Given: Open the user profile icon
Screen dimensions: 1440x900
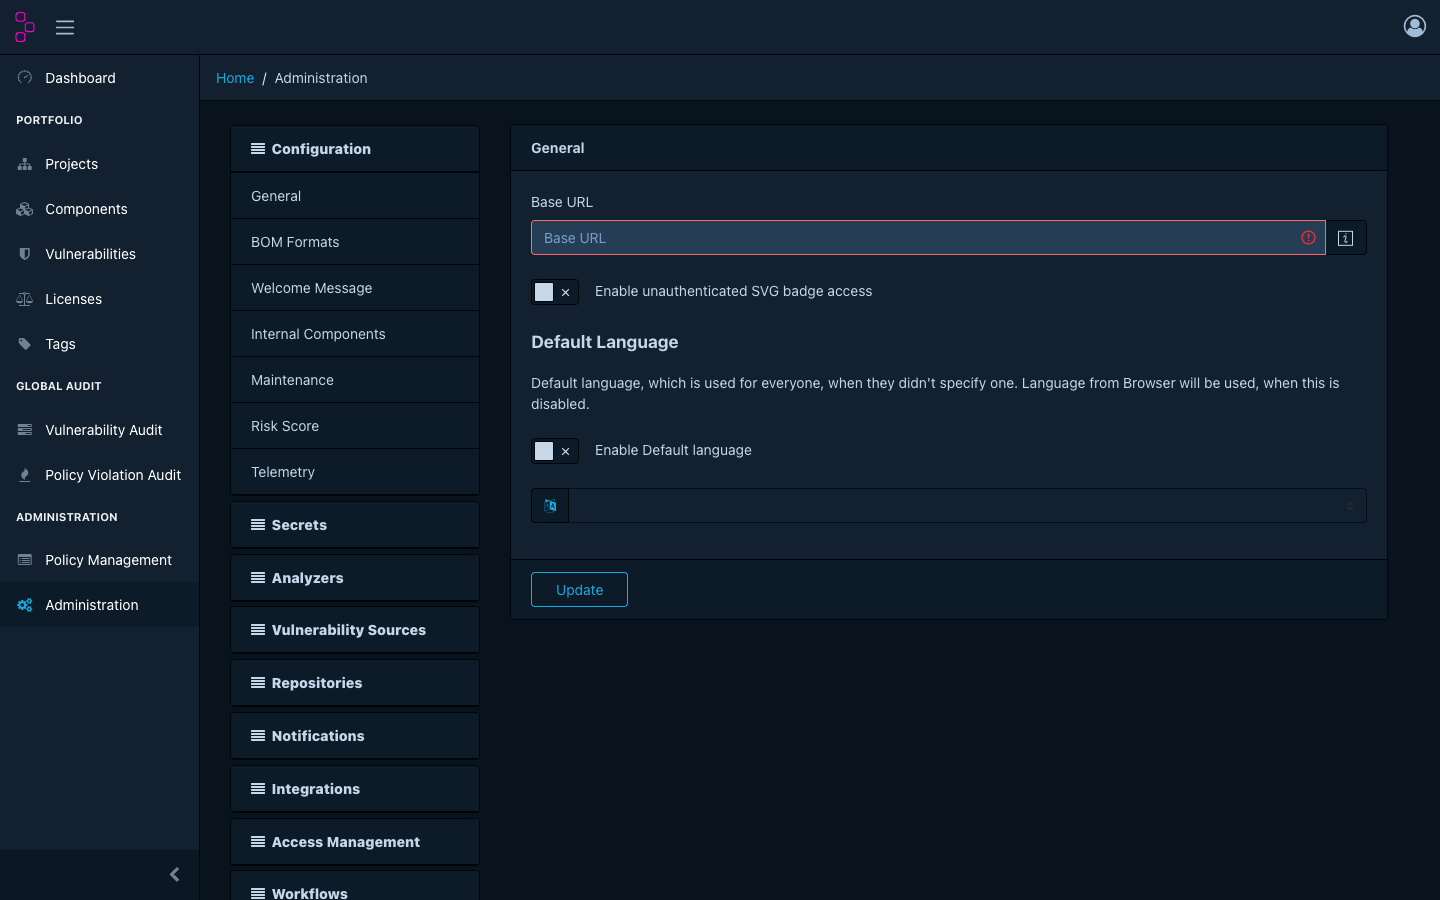Looking at the screenshot, I should tap(1414, 26).
